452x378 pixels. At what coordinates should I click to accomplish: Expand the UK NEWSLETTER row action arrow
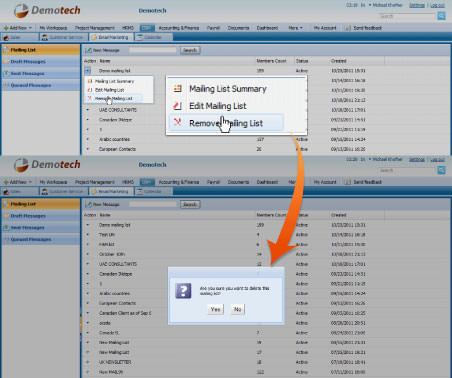[x=88, y=362]
